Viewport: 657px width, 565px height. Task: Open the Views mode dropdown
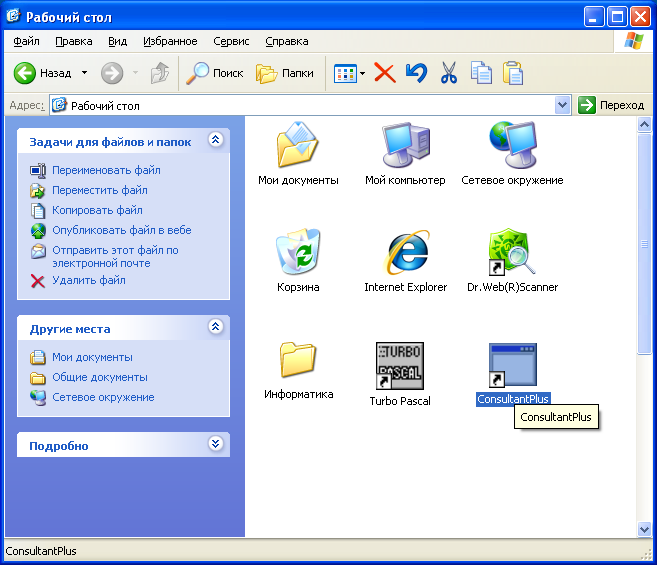(362, 74)
